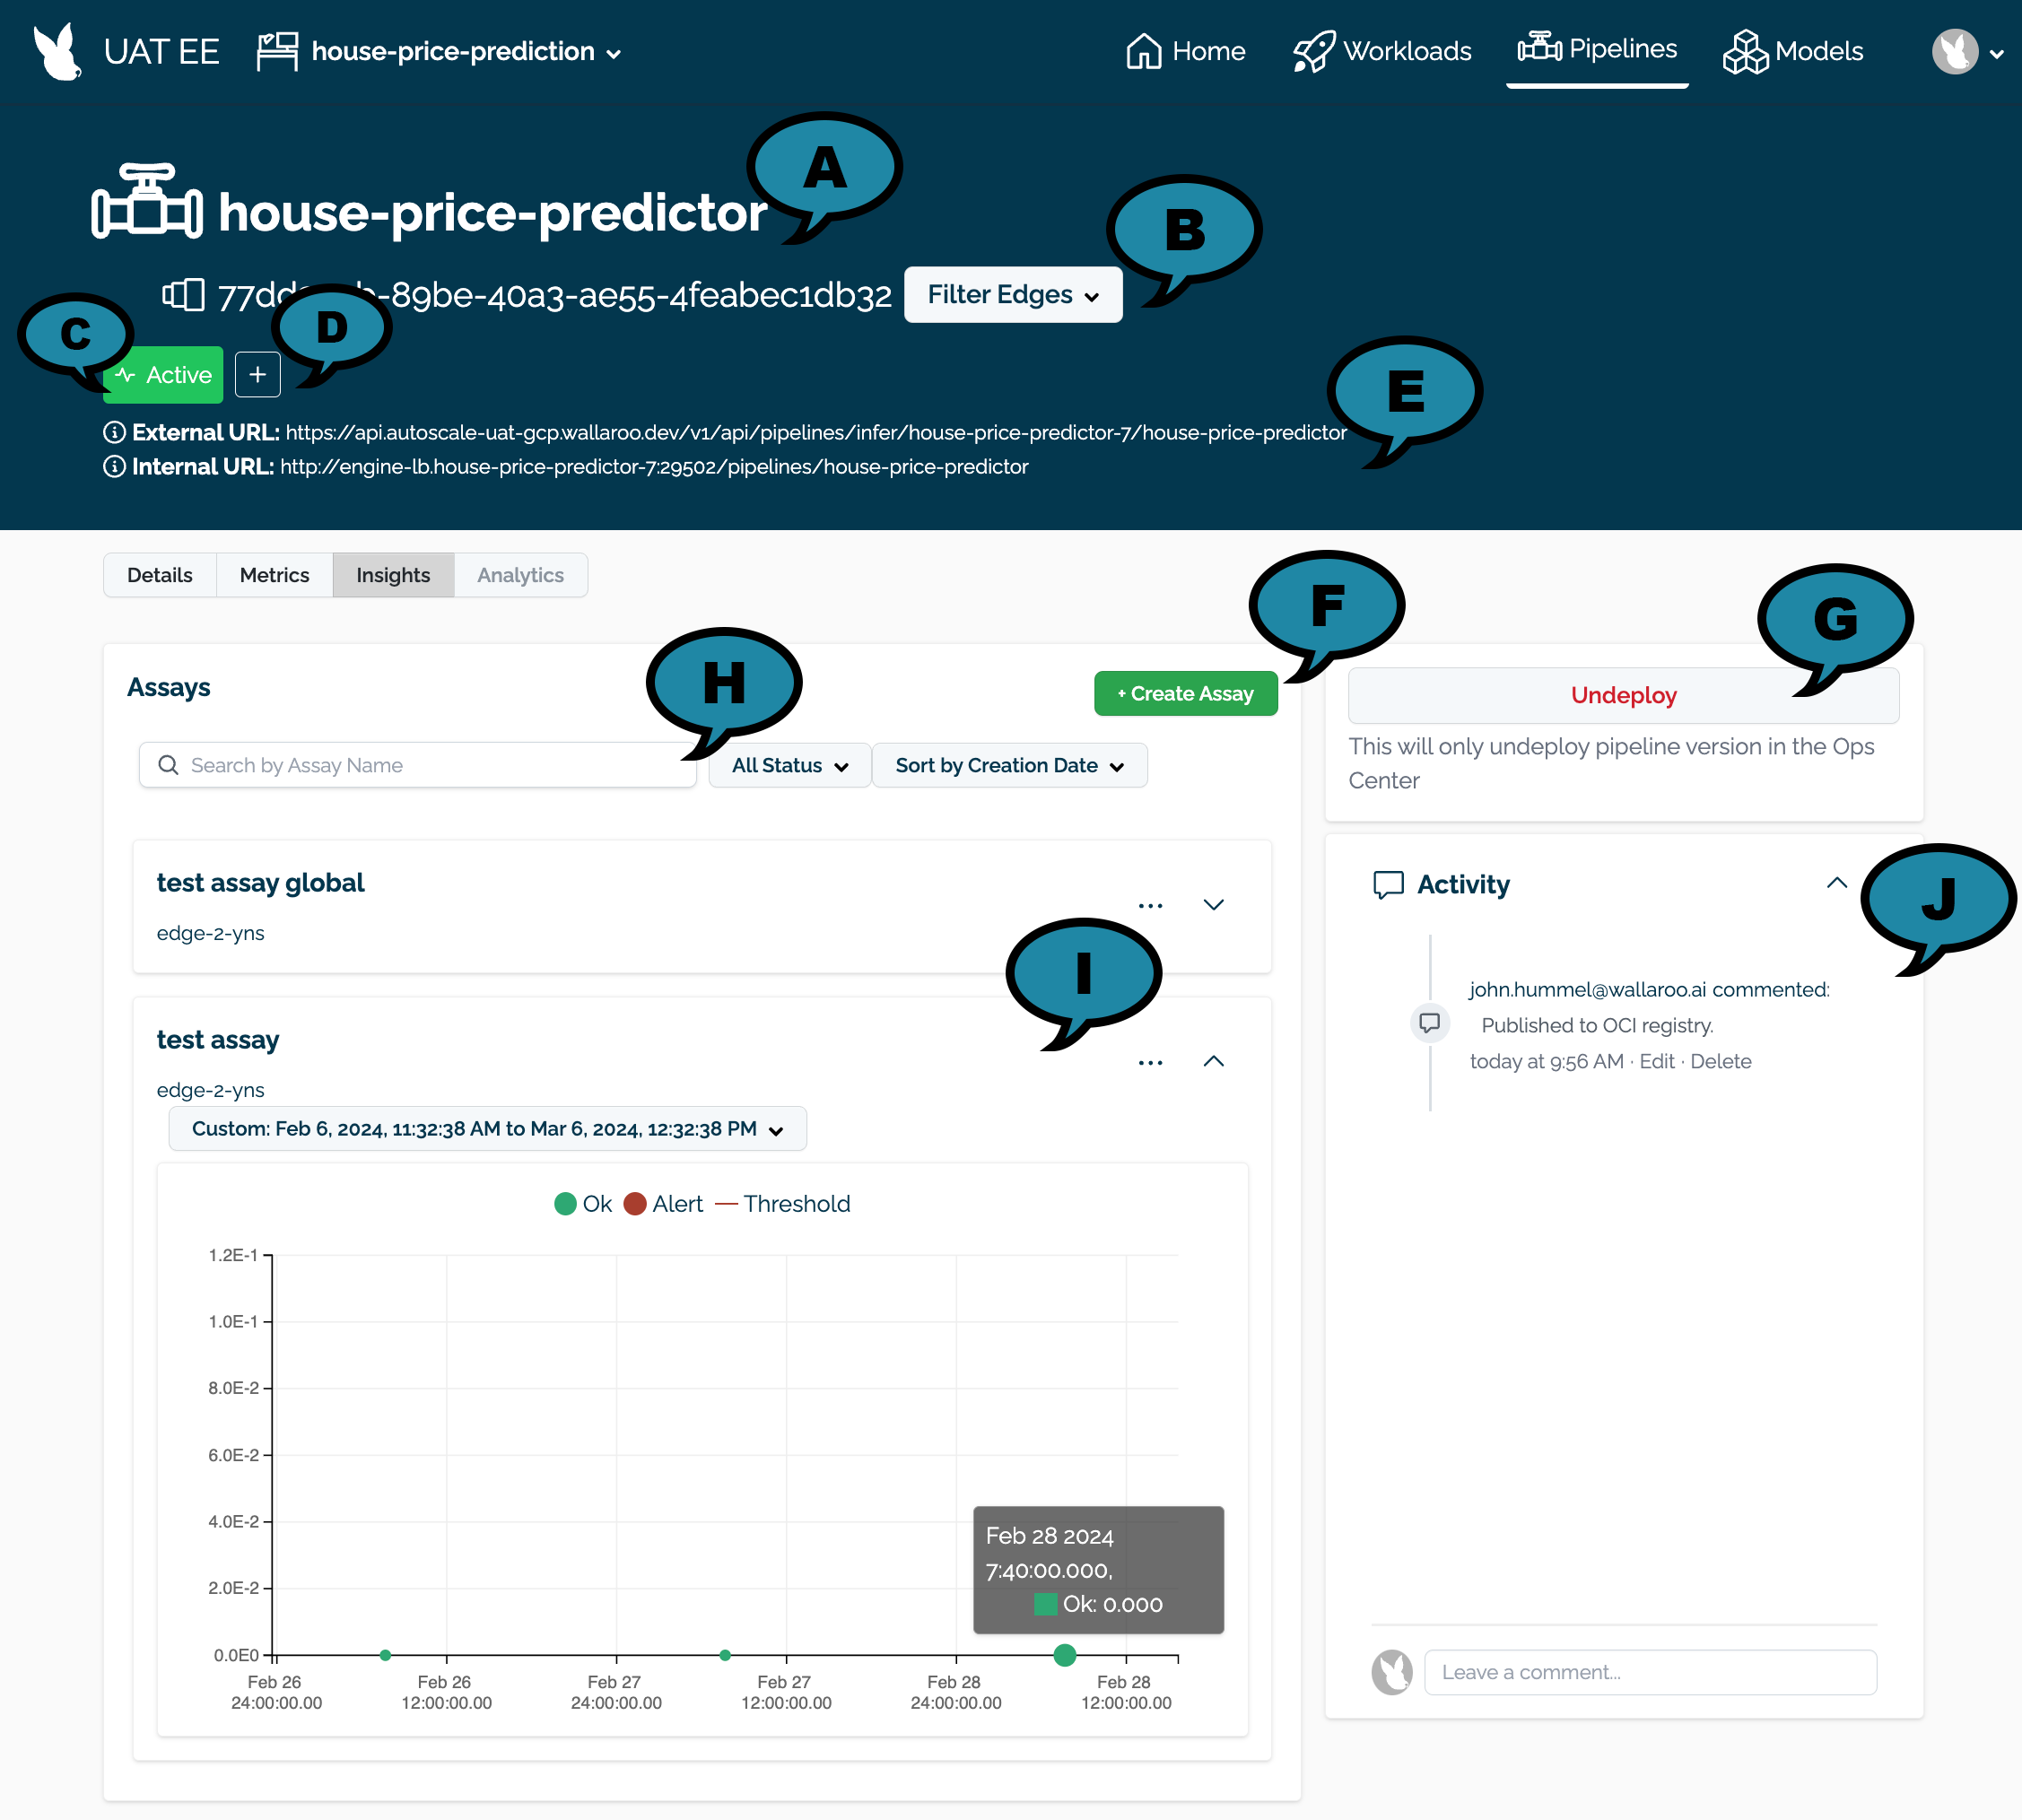Select the Workloads rocket icon
Screen dimensions: 2022x1820
(x=1312, y=51)
